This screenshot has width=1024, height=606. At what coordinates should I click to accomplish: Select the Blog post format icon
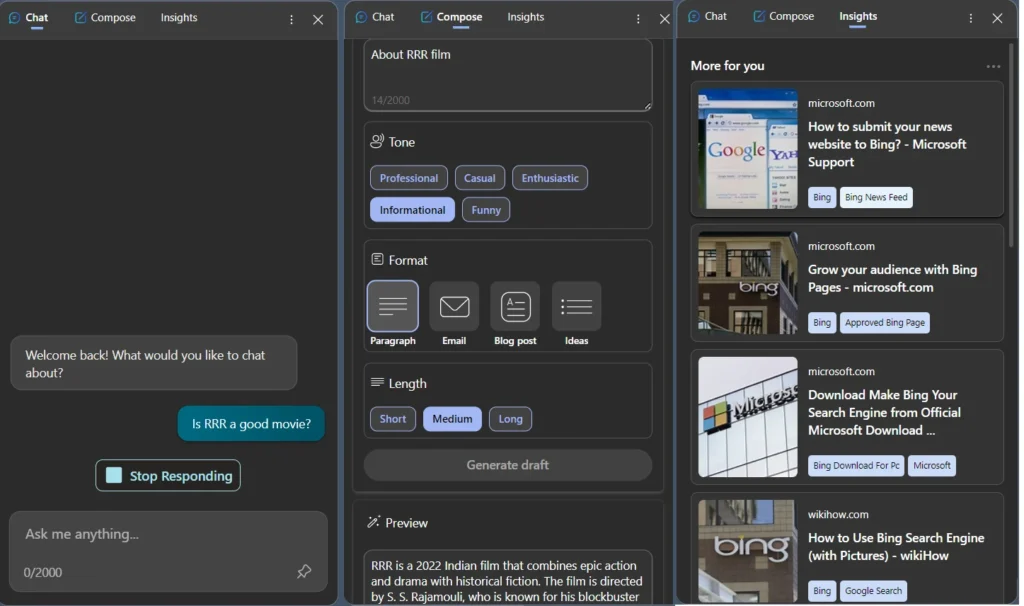[515, 306]
